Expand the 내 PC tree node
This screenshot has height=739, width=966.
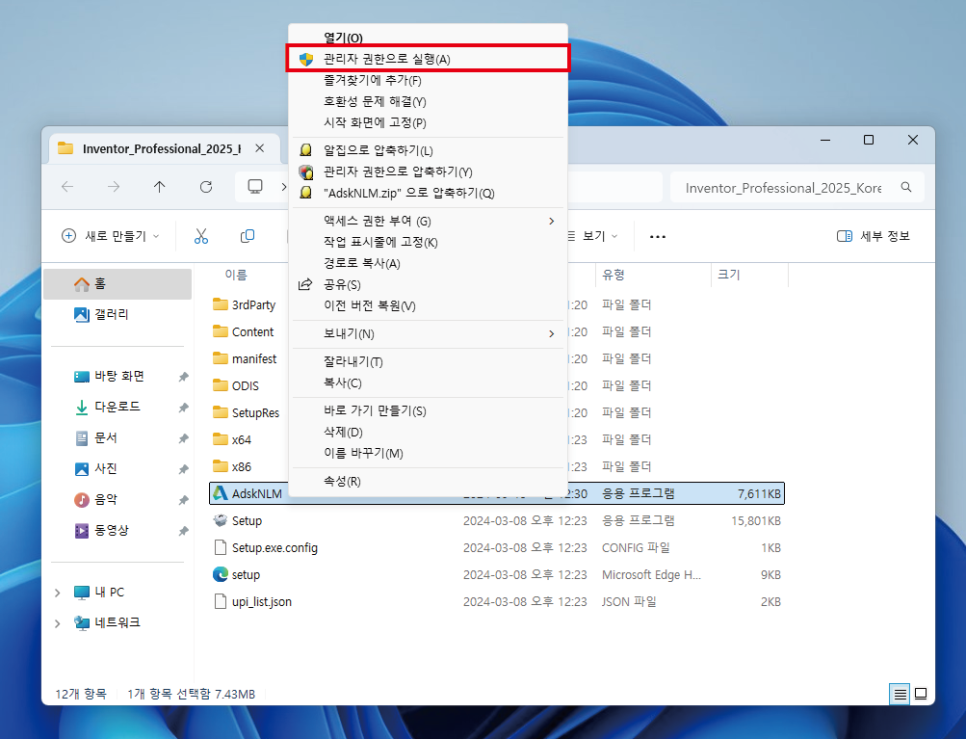[57, 592]
